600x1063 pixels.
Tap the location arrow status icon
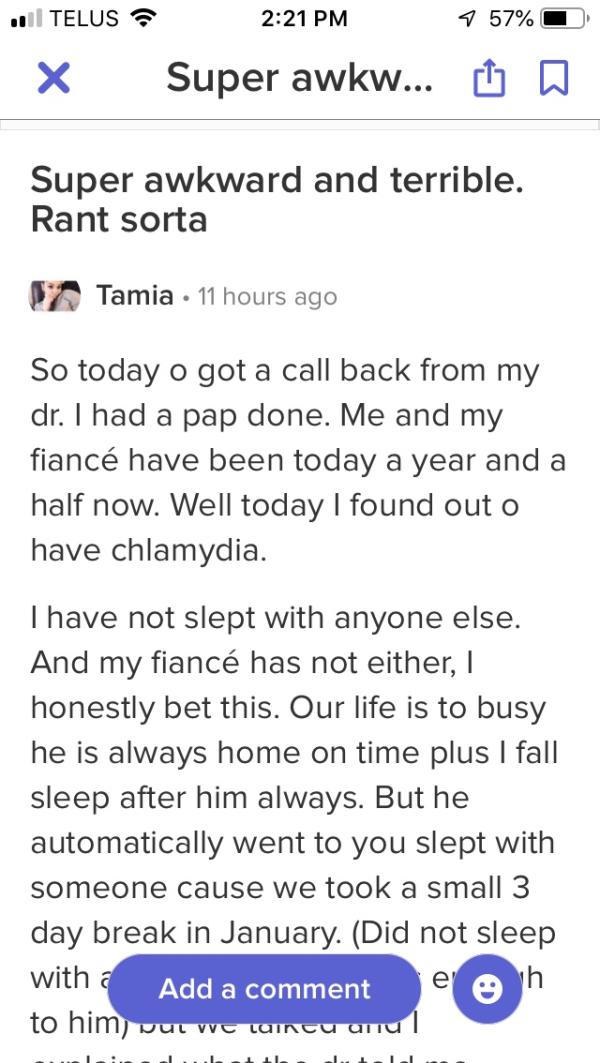pyautogui.click(x=466, y=18)
